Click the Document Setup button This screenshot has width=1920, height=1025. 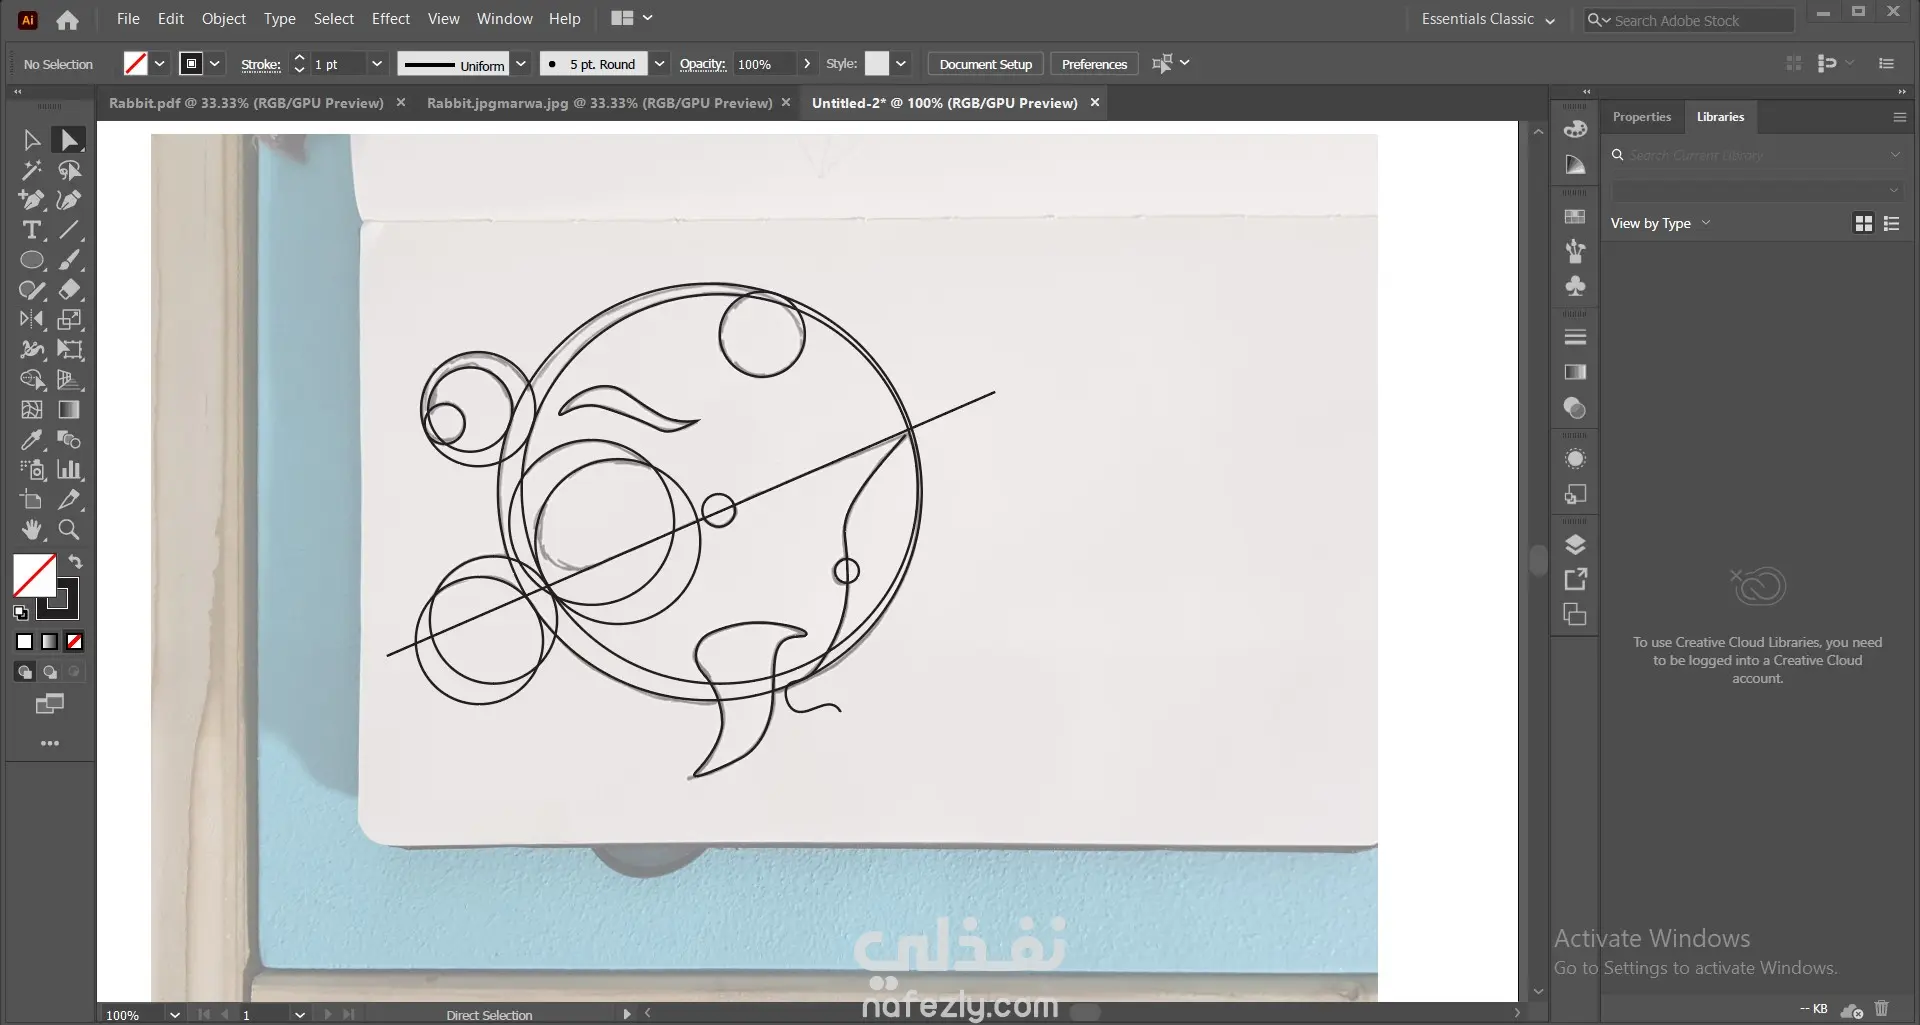point(985,64)
